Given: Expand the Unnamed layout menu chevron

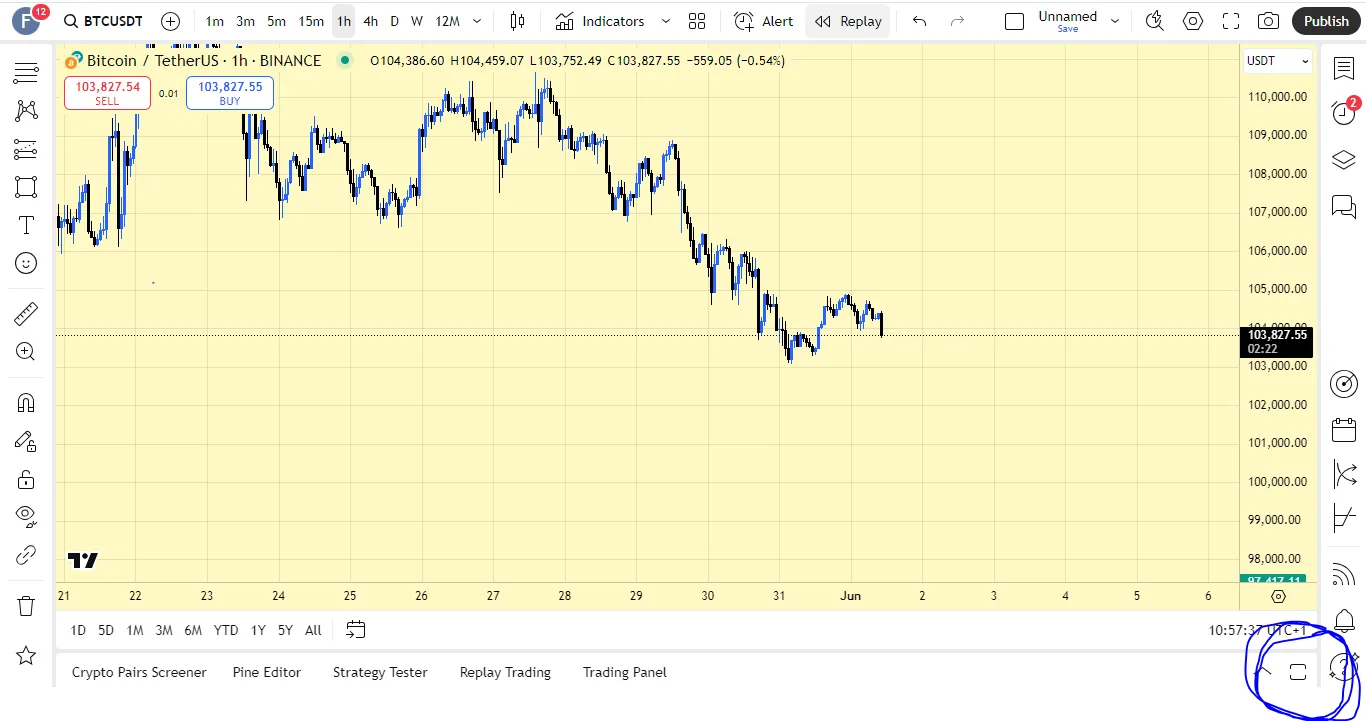Looking at the screenshot, I should 1115,21.
